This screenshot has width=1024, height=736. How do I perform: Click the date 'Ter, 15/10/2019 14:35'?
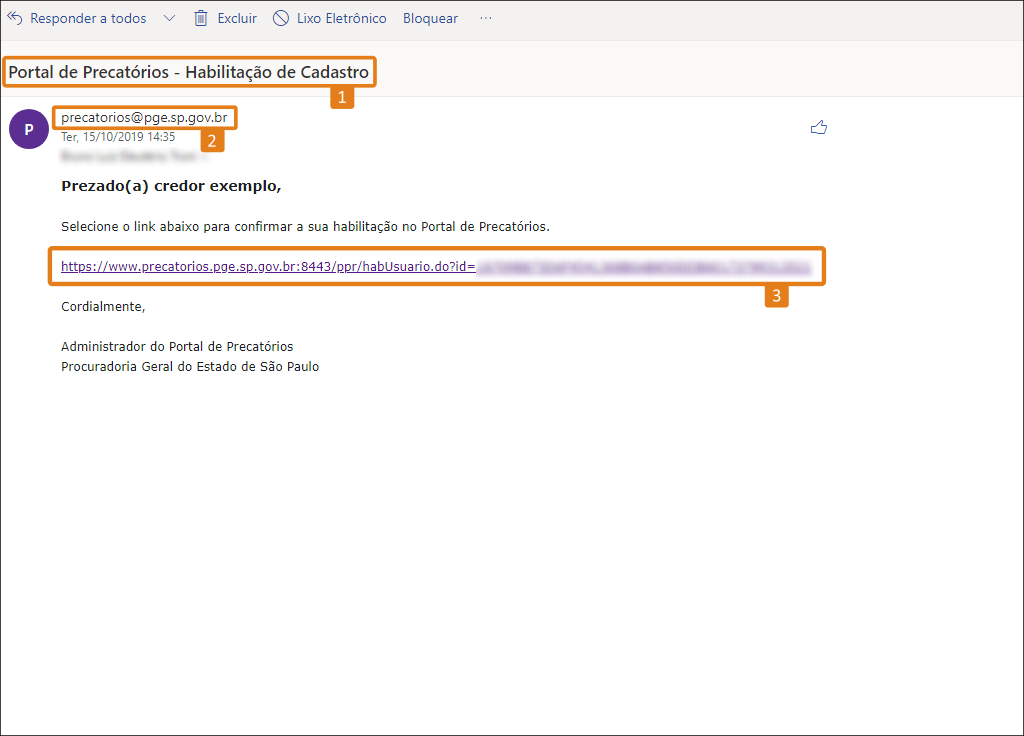coord(118,136)
